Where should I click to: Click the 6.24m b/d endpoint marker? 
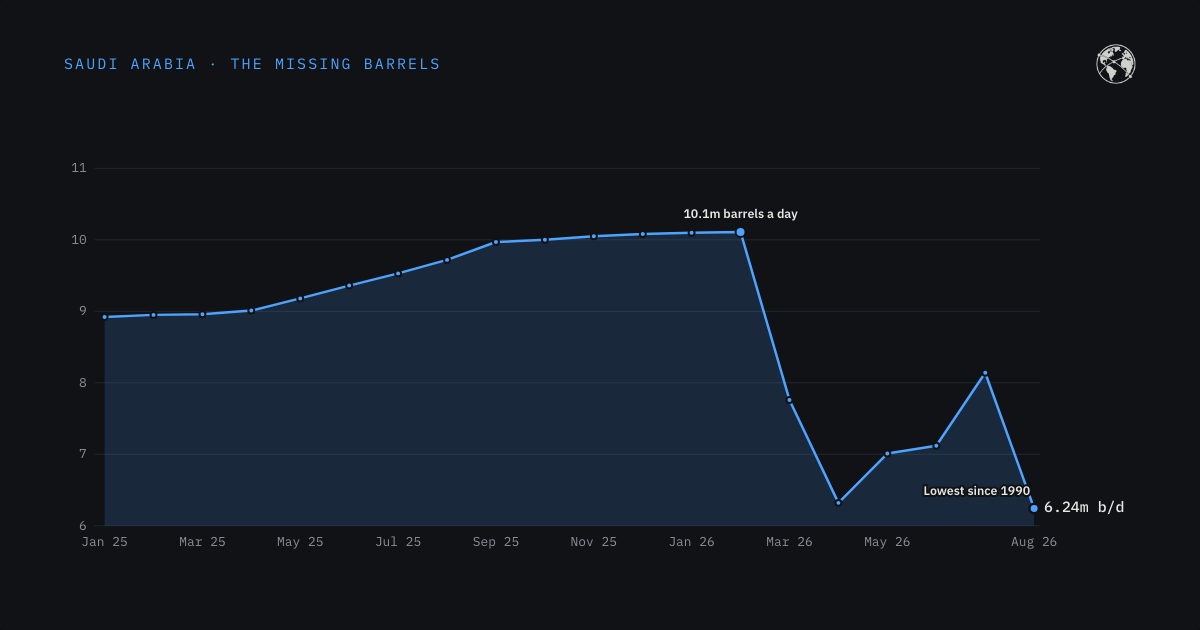(x=1034, y=508)
